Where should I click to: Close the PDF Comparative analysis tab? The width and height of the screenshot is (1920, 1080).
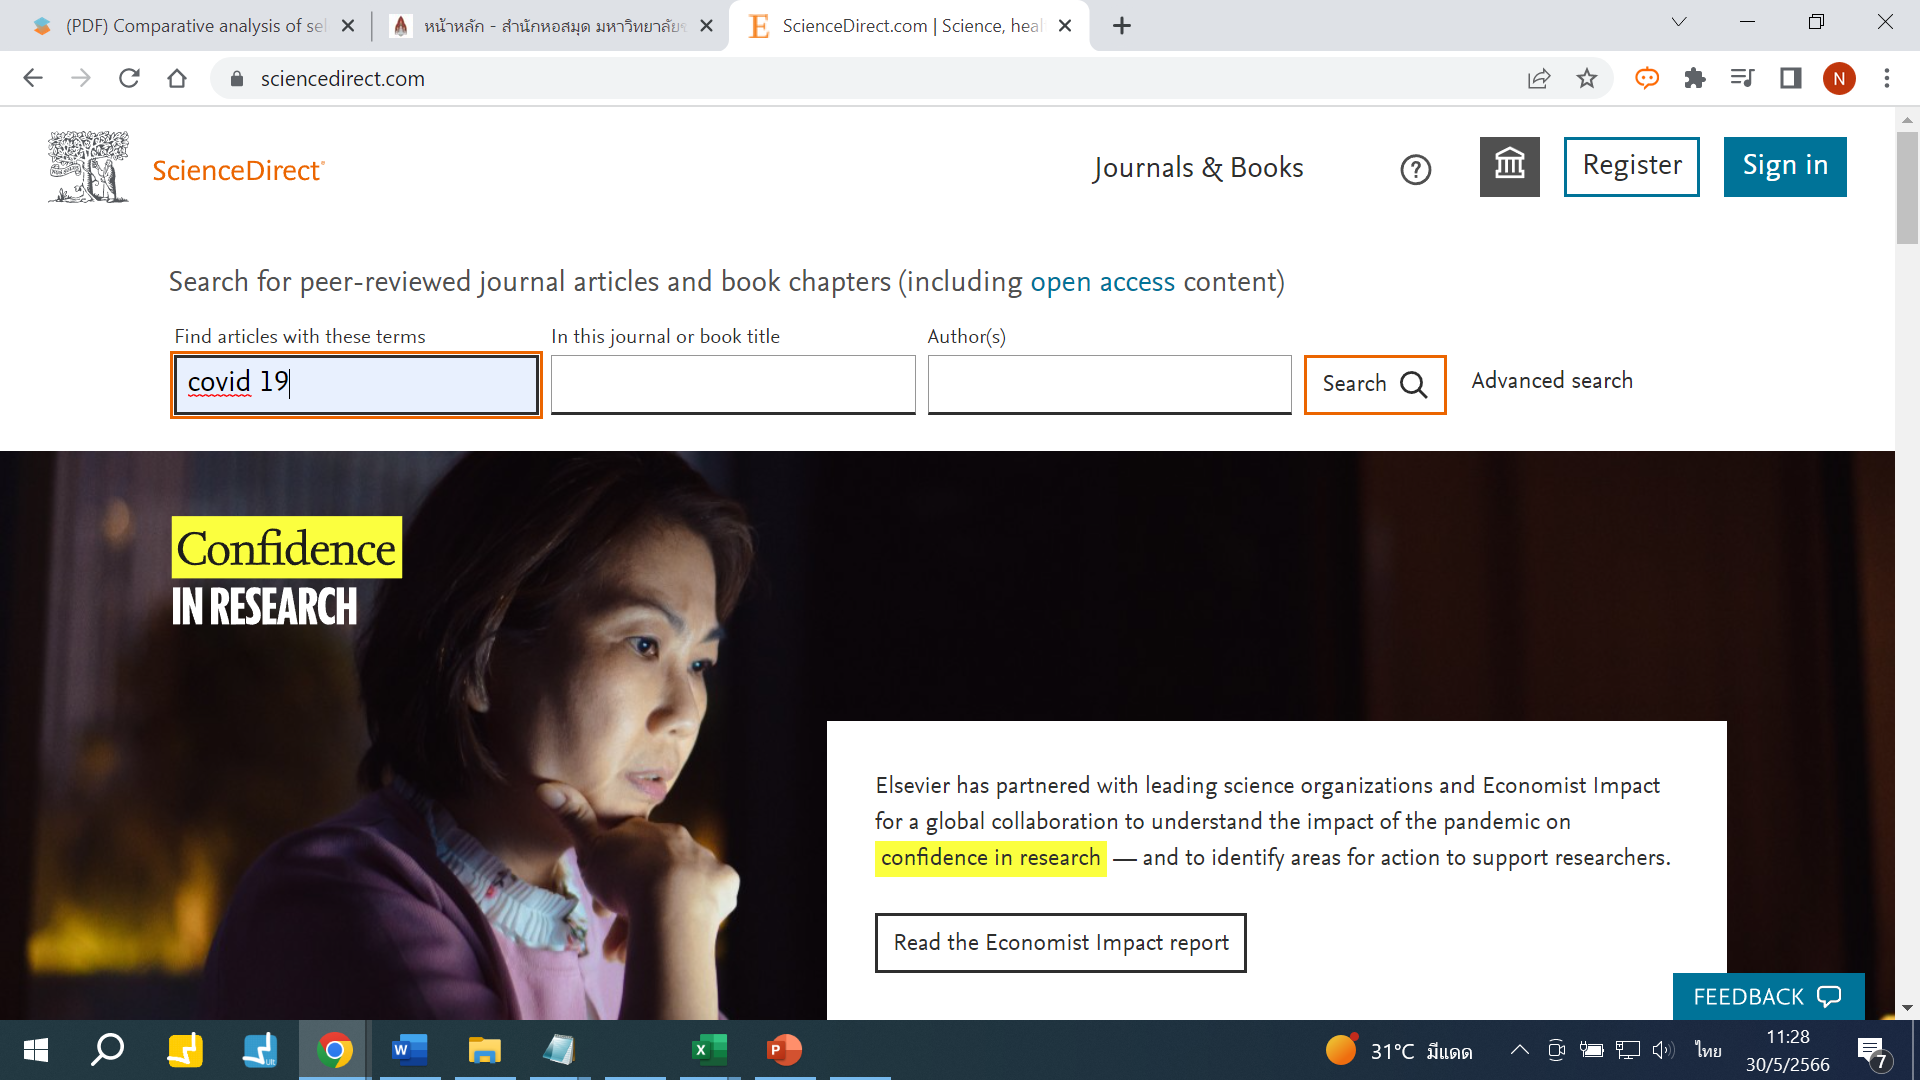click(x=348, y=26)
